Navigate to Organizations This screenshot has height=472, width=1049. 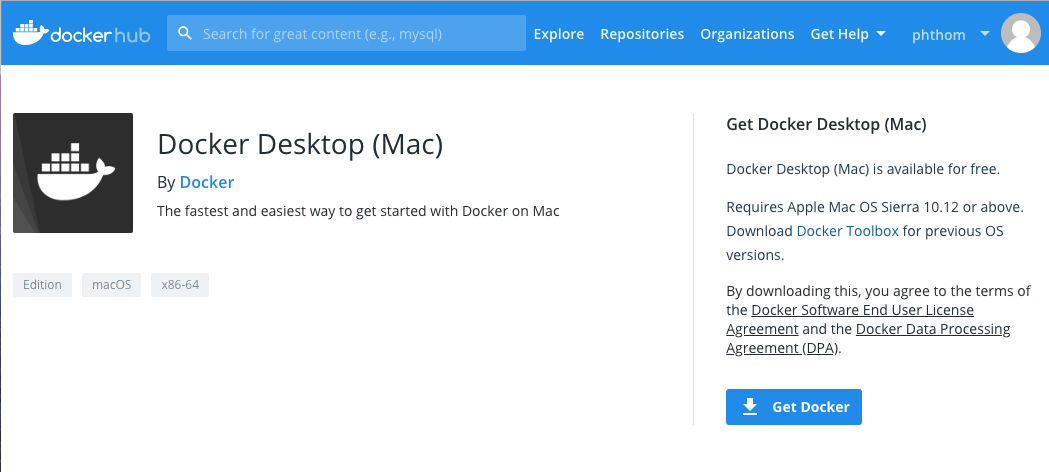pos(747,34)
